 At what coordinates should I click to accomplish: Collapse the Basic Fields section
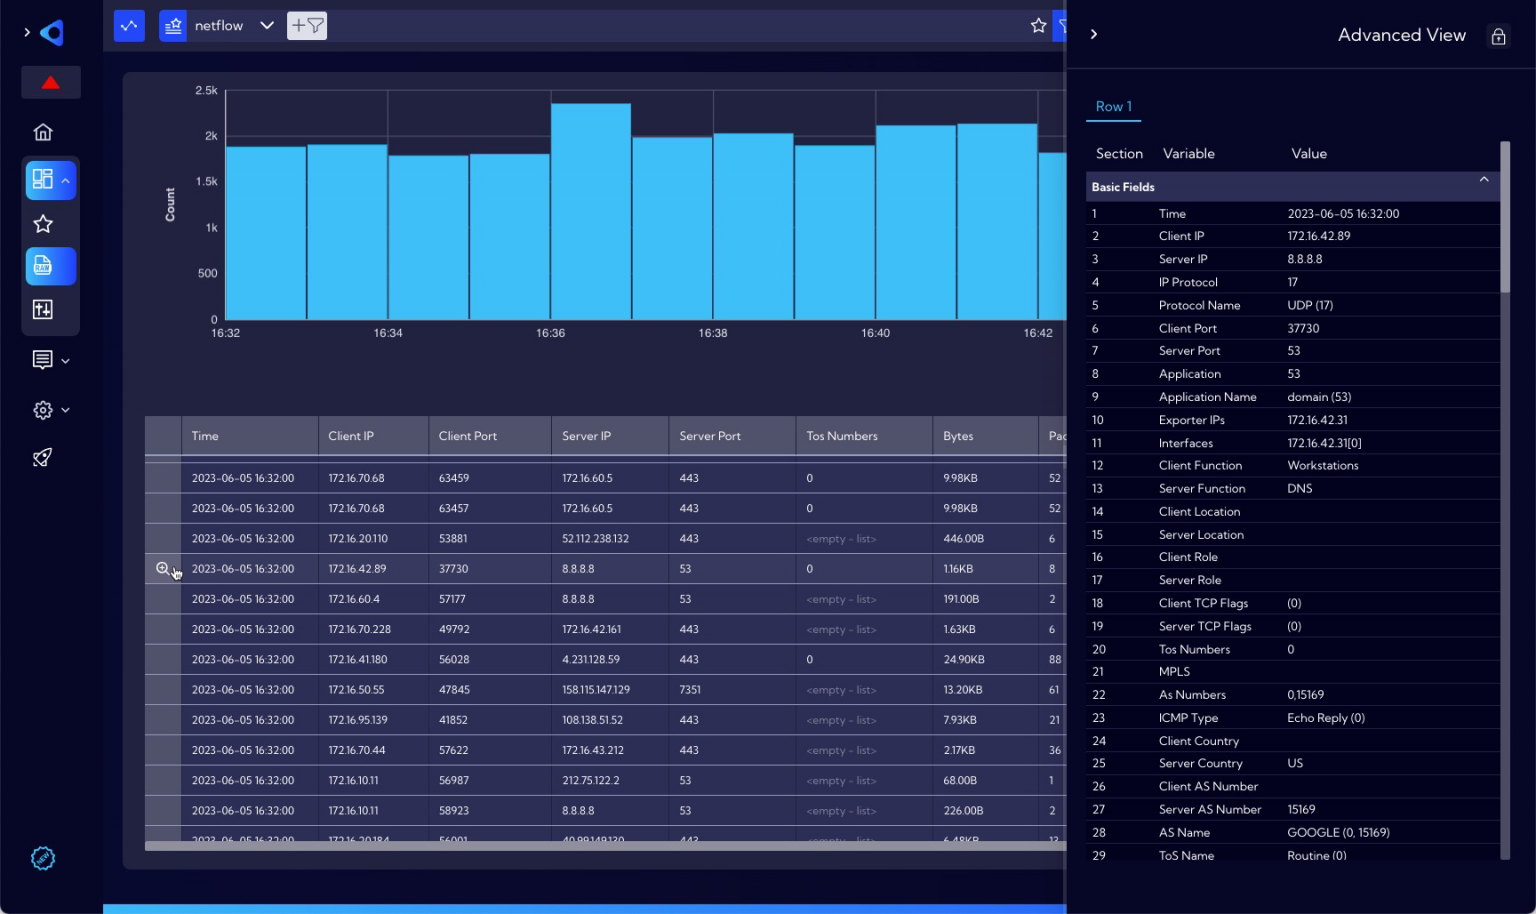click(1484, 180)
